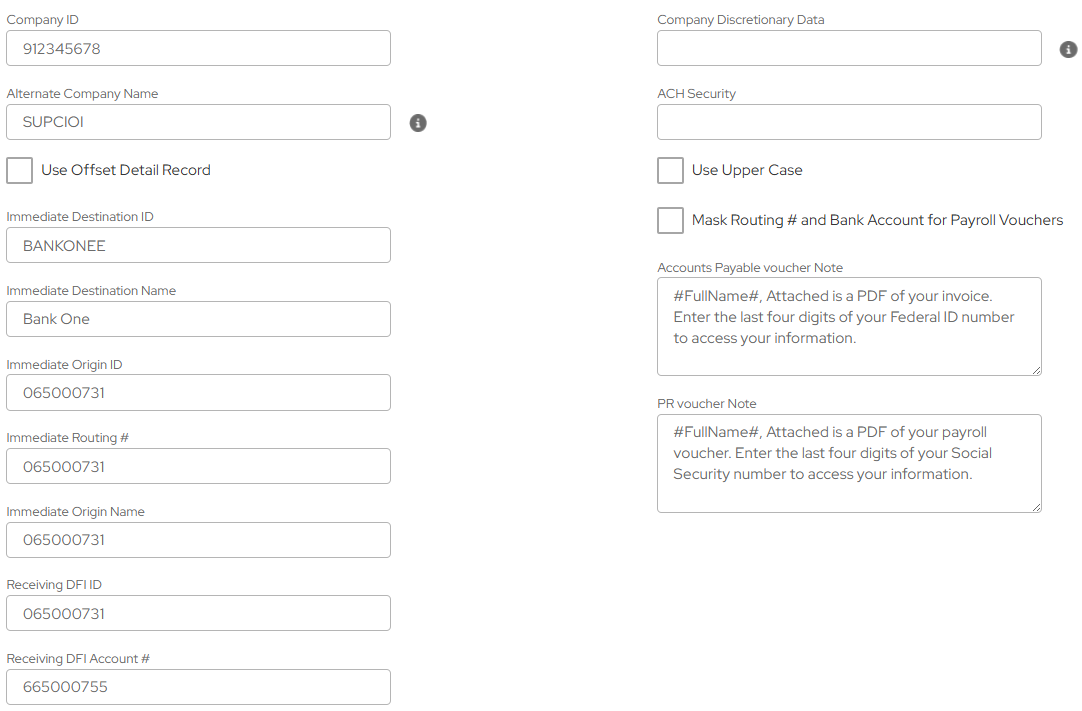The image size is (1082, 711).
Task: Click the Company ID field
Action: (198, 48)
